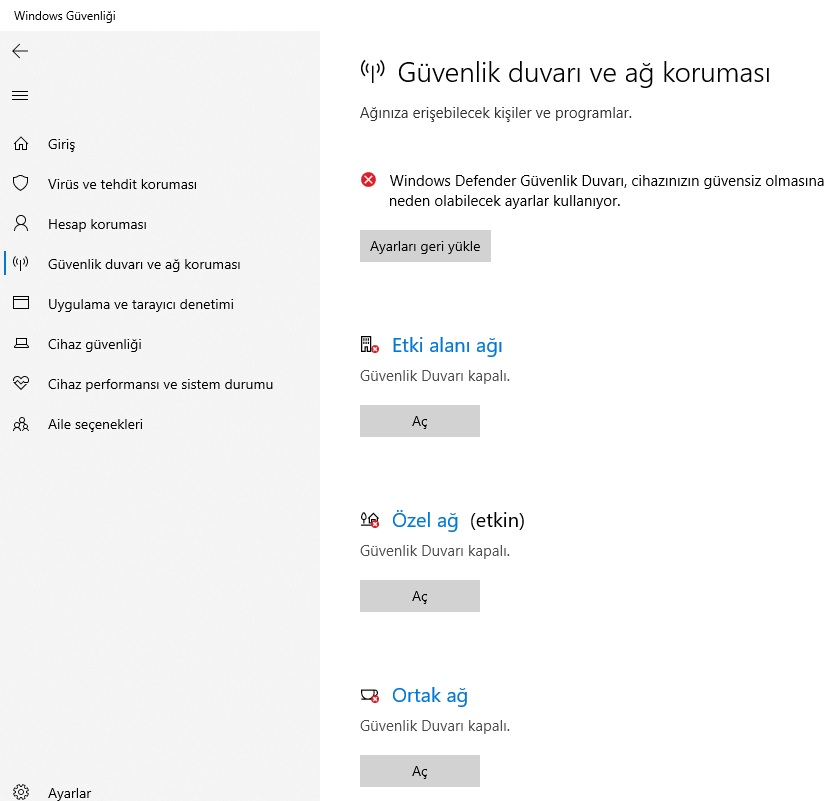Click the laptop icon for Cihaz güvenliği
The width and height of the screenshot is (839, 801).
click(21, 343)
